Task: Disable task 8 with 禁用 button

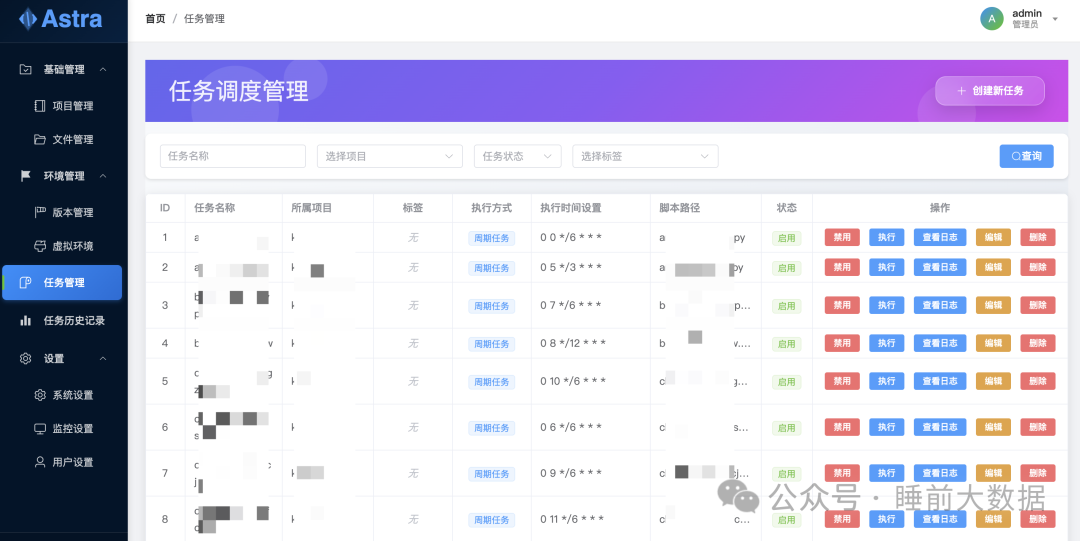Action: [842, 519]
